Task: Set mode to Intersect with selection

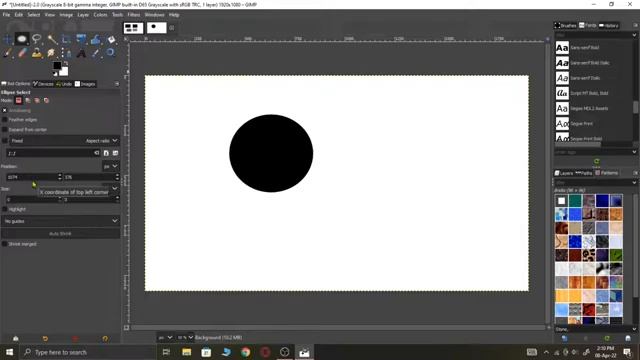Action: tap(47, 100)
